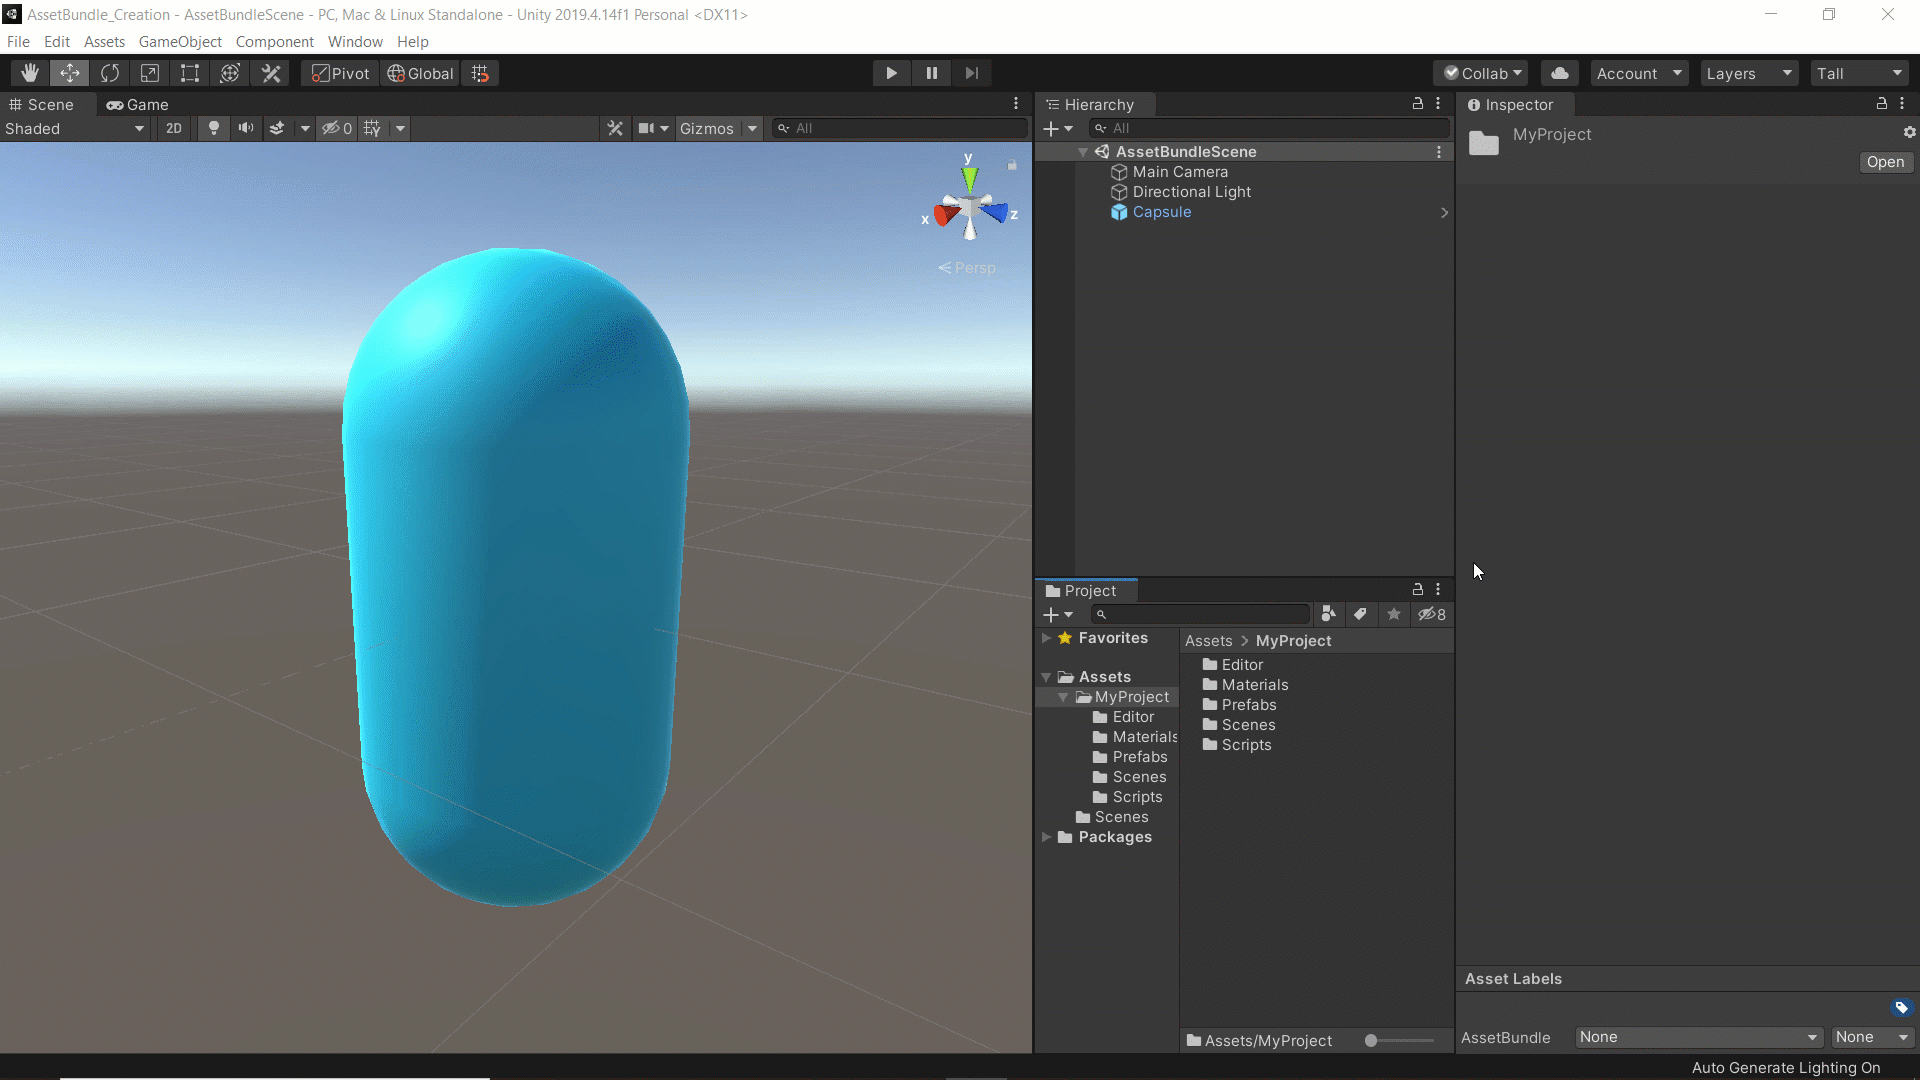Image resolution: width=1920 pixels, height=1080 pixels.
Task: Click the pause button in toolbar
Action: click(x=931, y=73)
